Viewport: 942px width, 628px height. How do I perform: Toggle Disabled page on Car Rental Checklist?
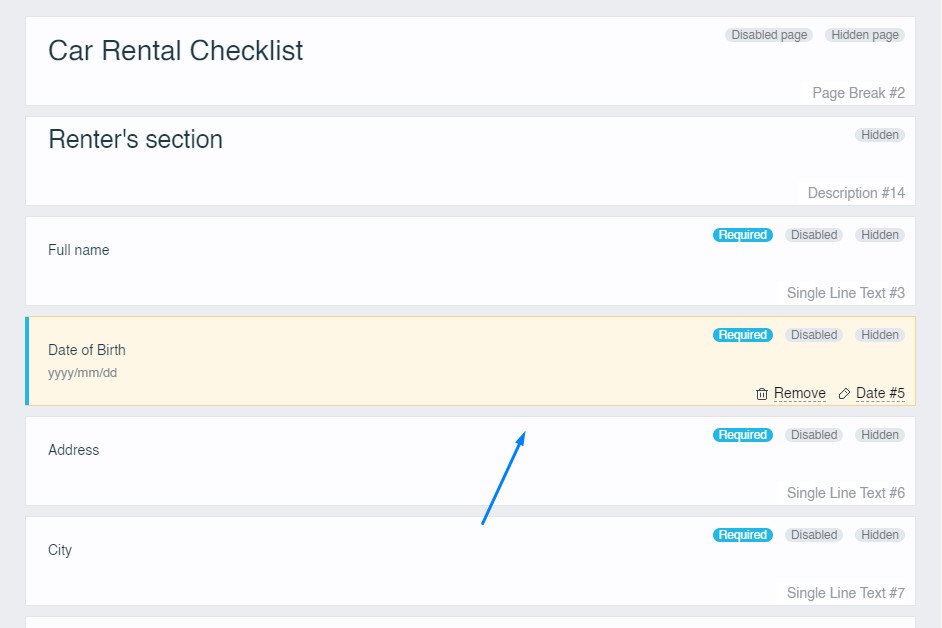[769, 35]
